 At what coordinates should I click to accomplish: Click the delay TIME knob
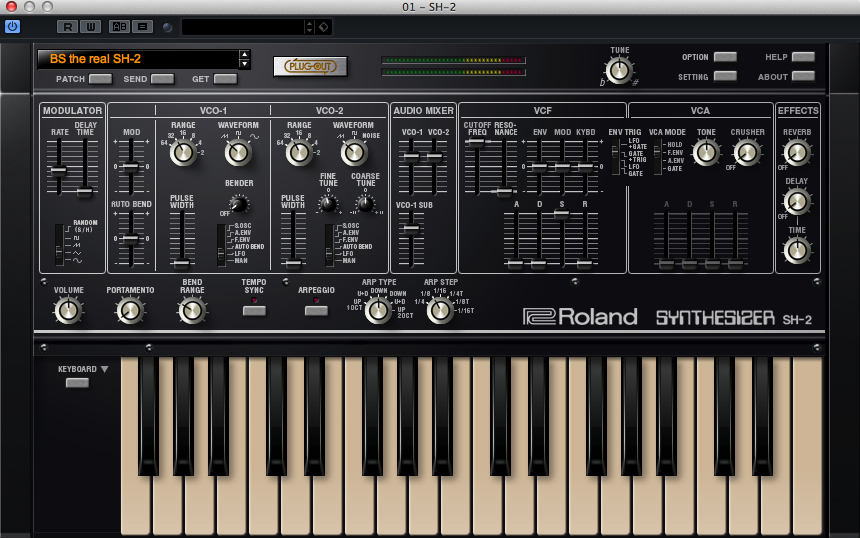point(797,251)
